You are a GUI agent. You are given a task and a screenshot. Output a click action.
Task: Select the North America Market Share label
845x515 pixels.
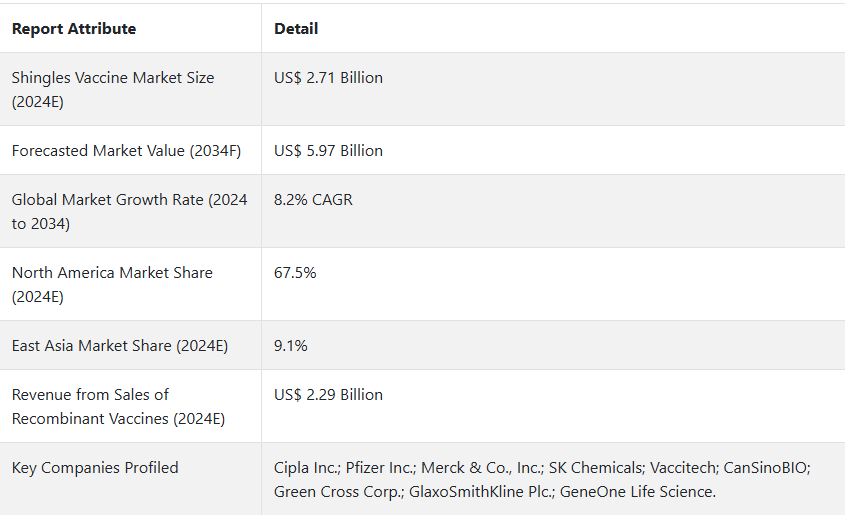pos(112,284)
